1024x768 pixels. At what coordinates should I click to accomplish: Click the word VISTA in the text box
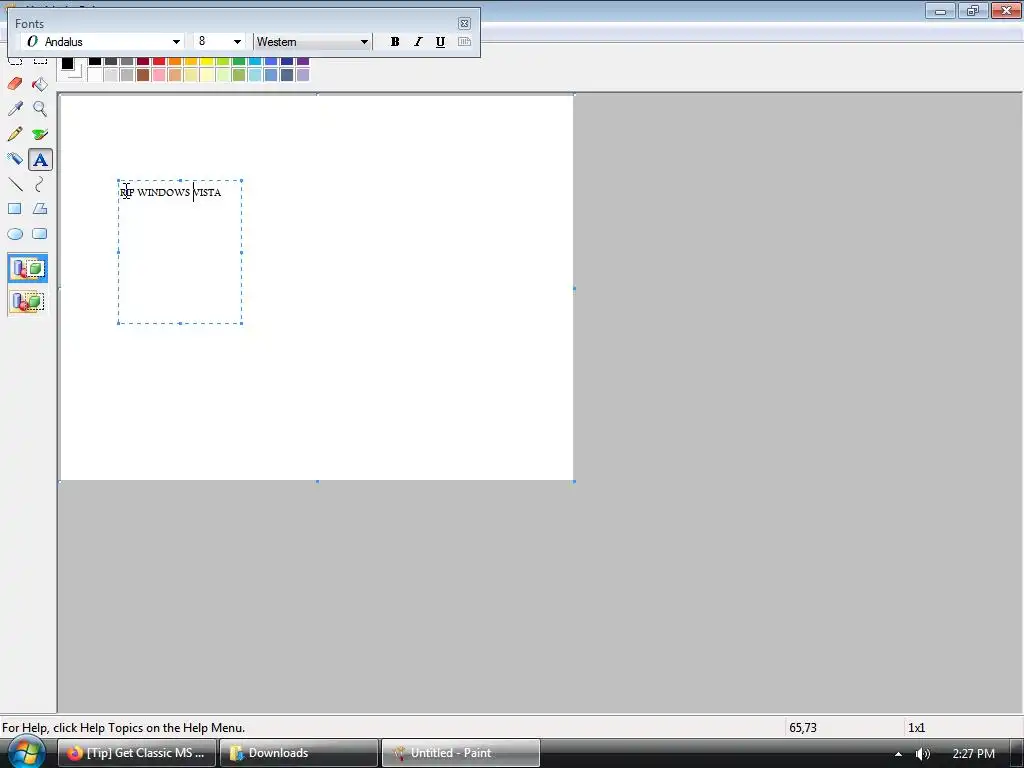coord(207,193)
